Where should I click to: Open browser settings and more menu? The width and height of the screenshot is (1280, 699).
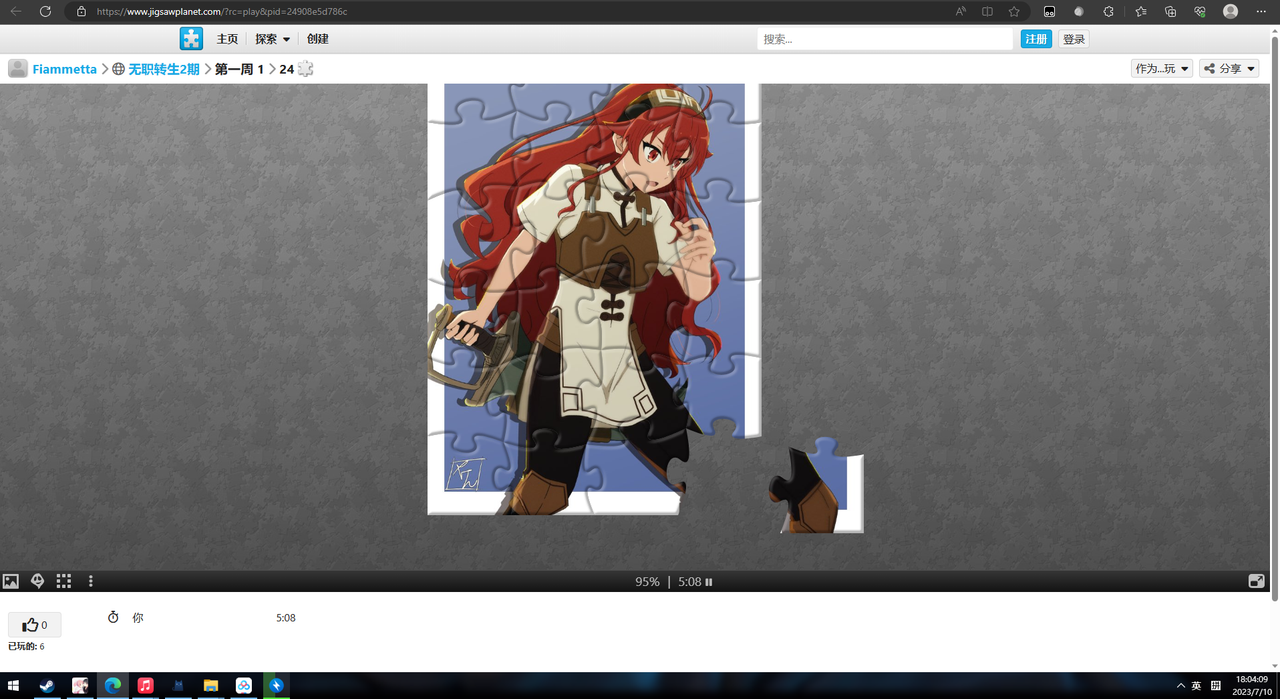coord(1261,12)
